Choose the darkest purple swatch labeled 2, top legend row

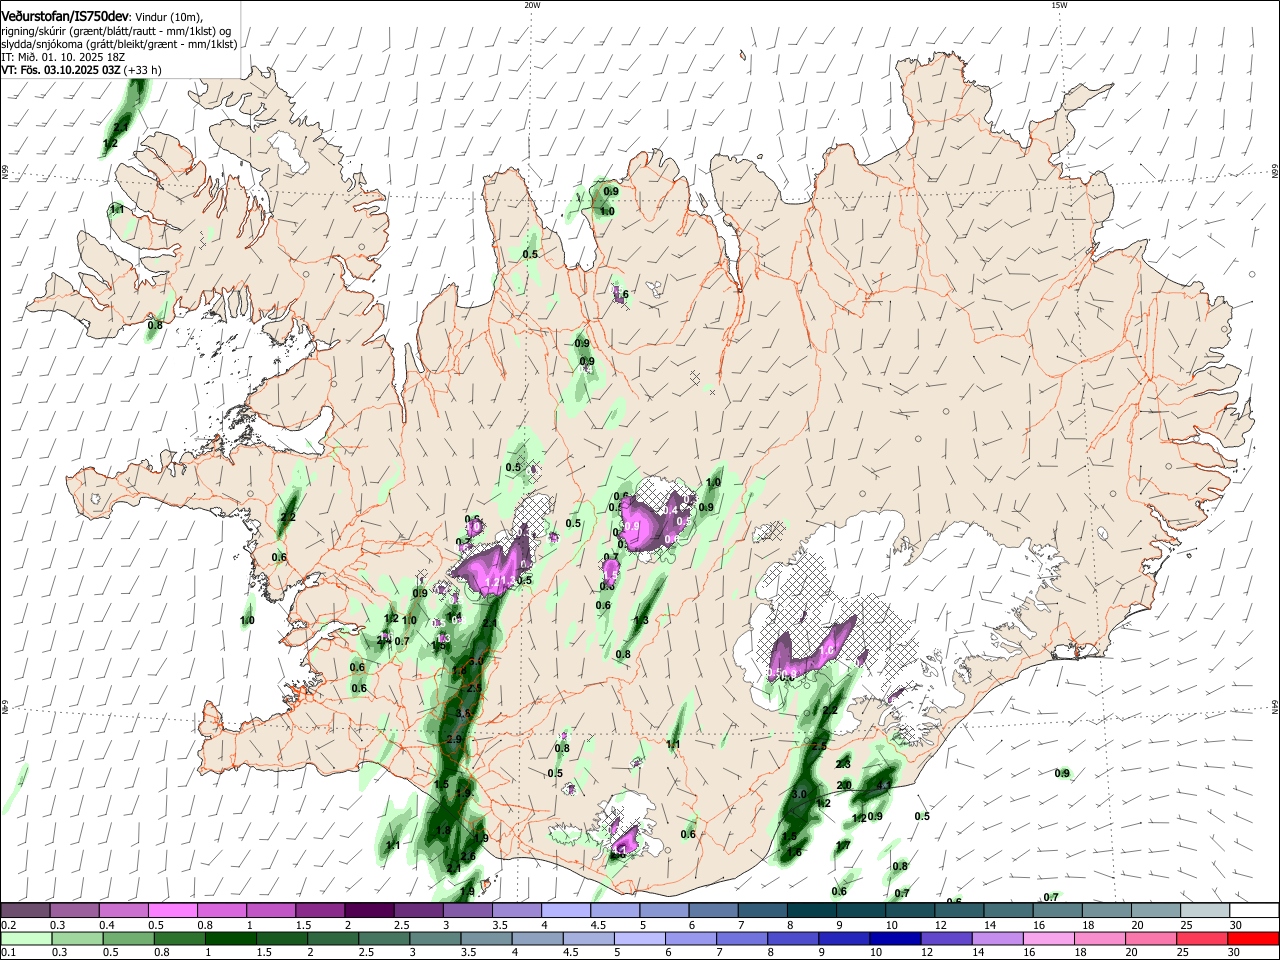click(368, 910)
